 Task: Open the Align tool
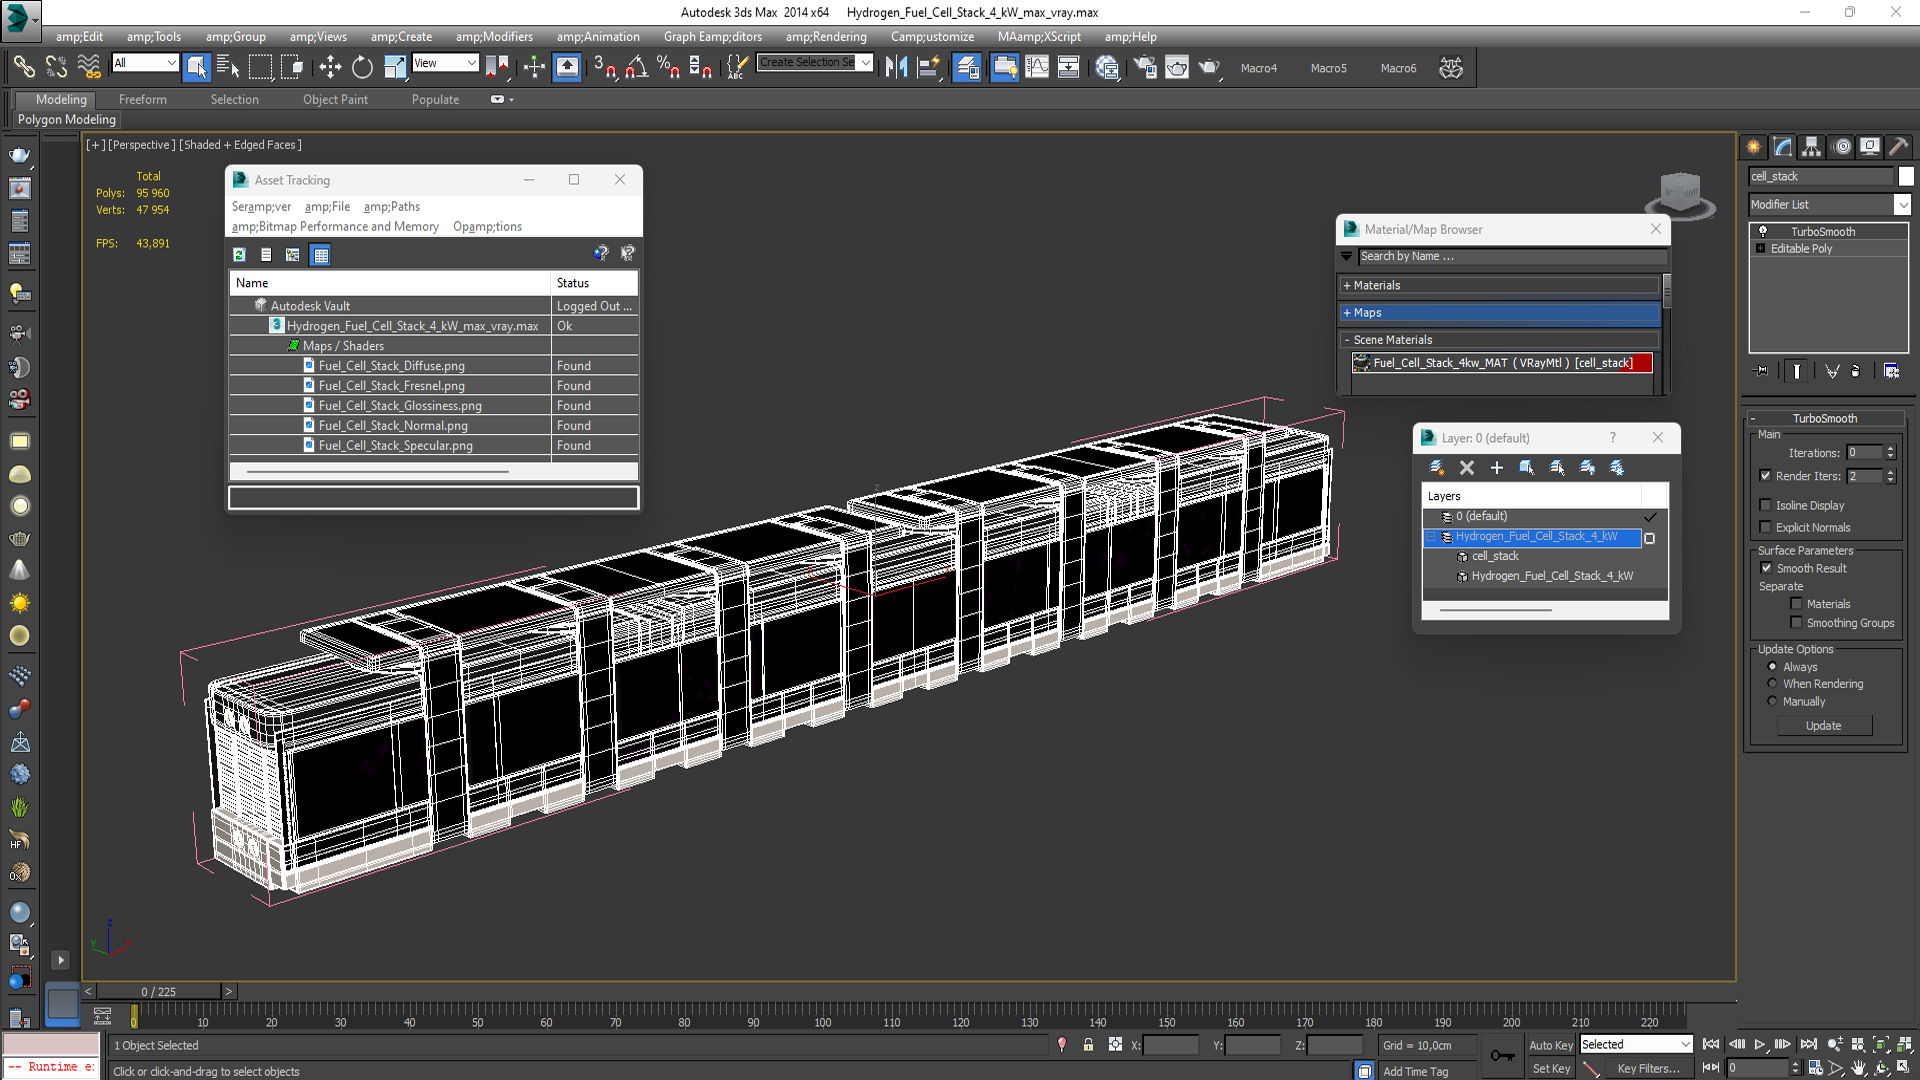929,67
